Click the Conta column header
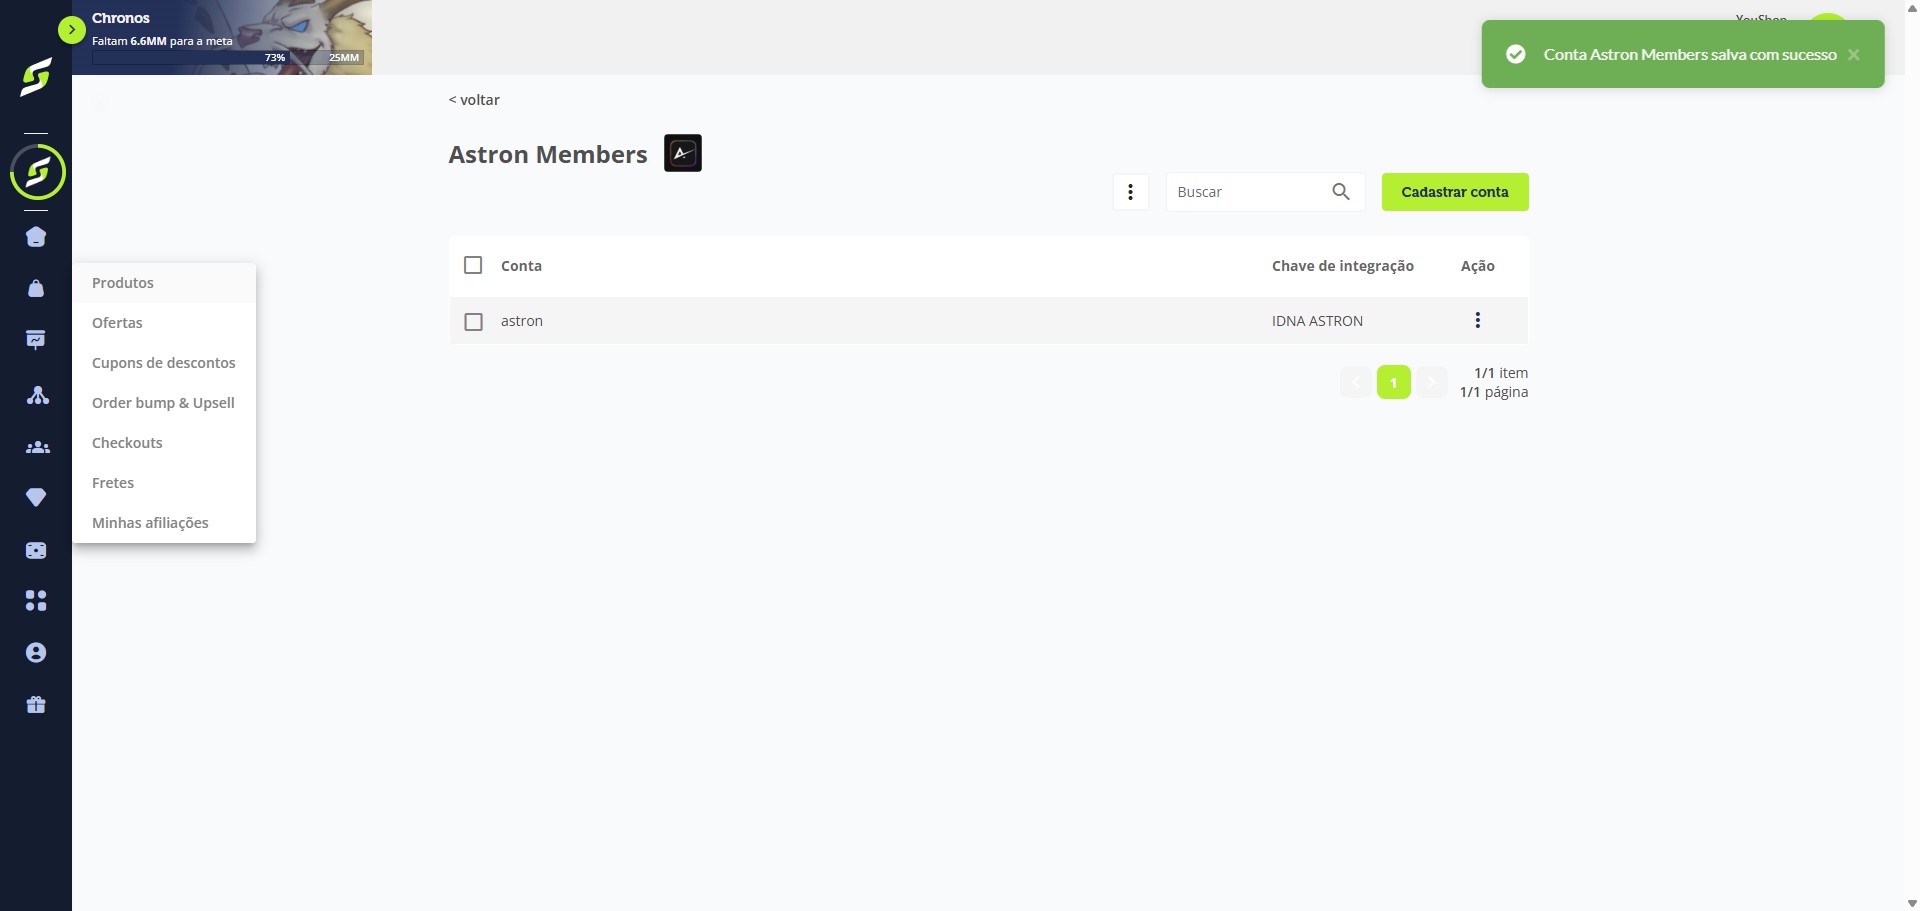Screen dimensions: 1920x911 coord(521,266)
